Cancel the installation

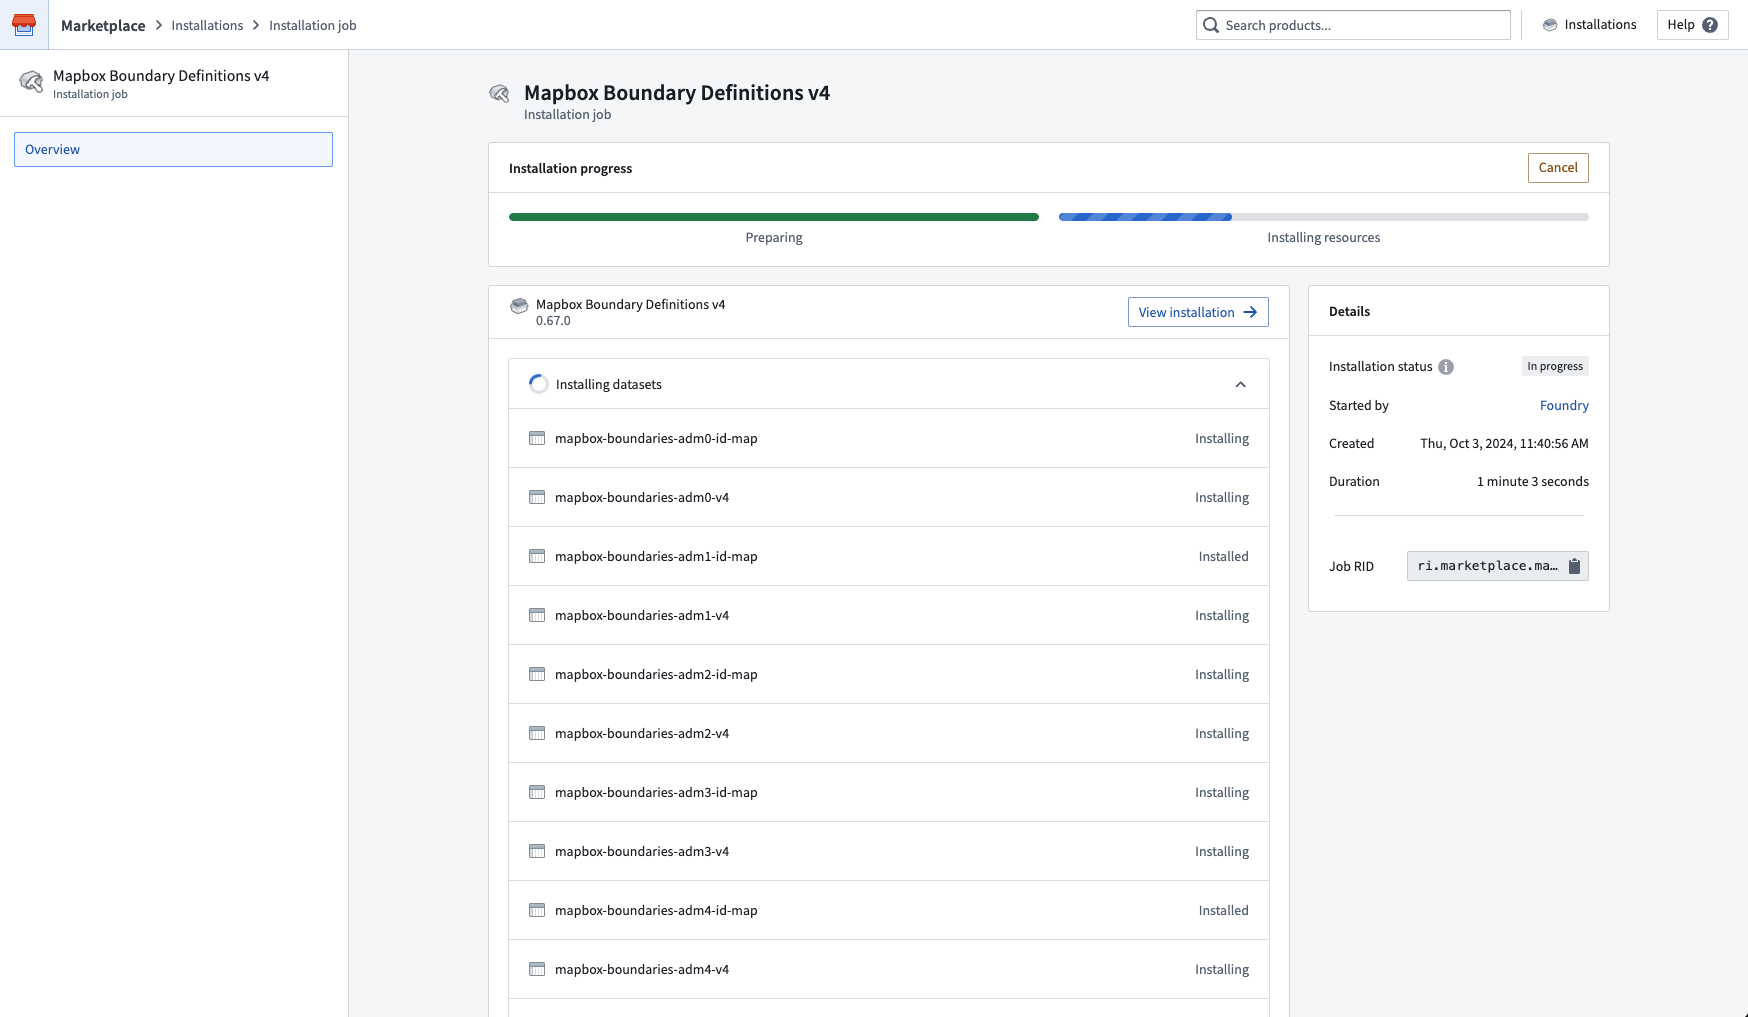coord(1558,168)
